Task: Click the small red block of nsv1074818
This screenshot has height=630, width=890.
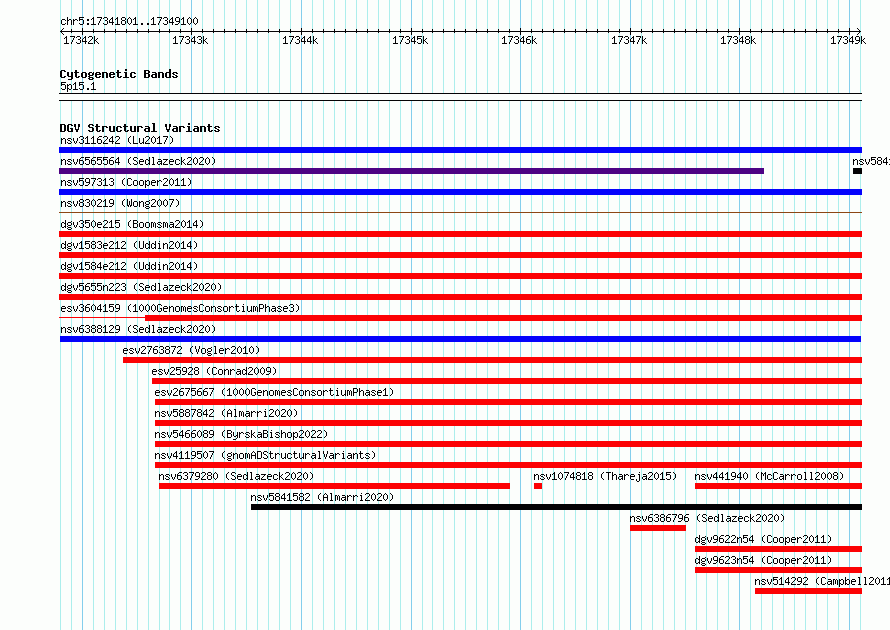Action: [x=538, y=486]
